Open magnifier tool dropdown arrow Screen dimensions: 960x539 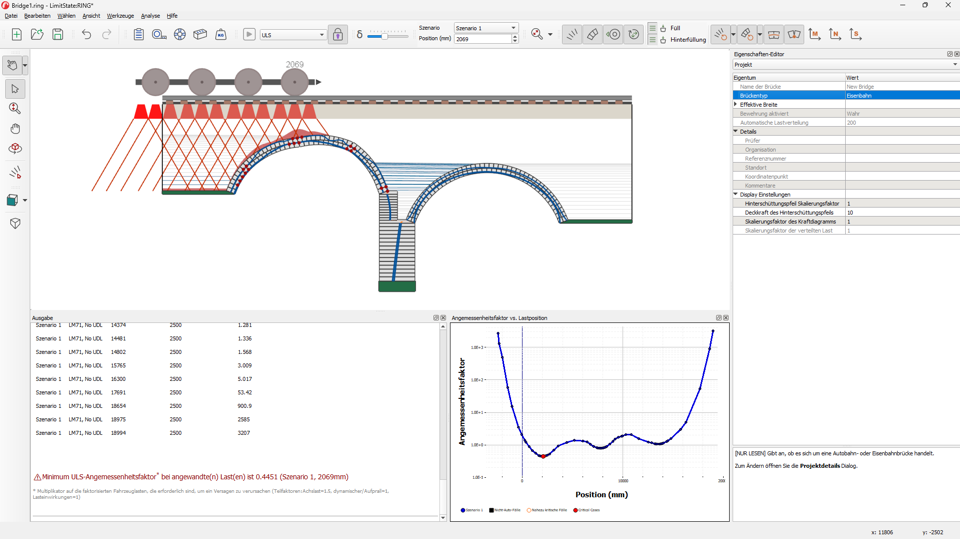(x=550, y=35)
